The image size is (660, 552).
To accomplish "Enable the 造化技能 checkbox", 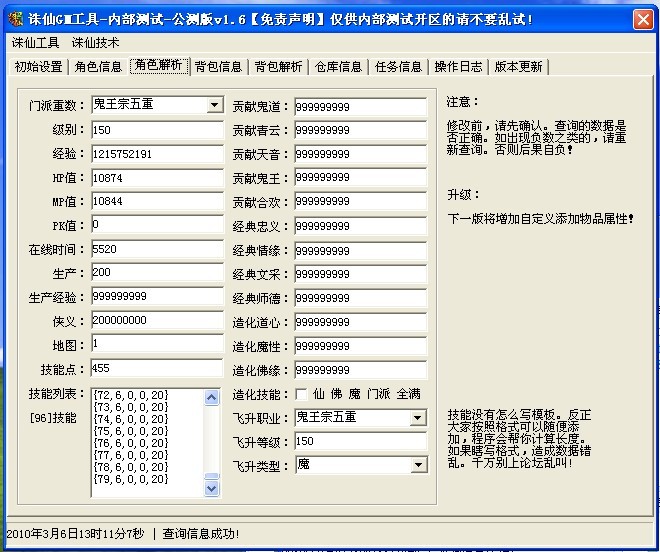I will click(x=301, y=394).
